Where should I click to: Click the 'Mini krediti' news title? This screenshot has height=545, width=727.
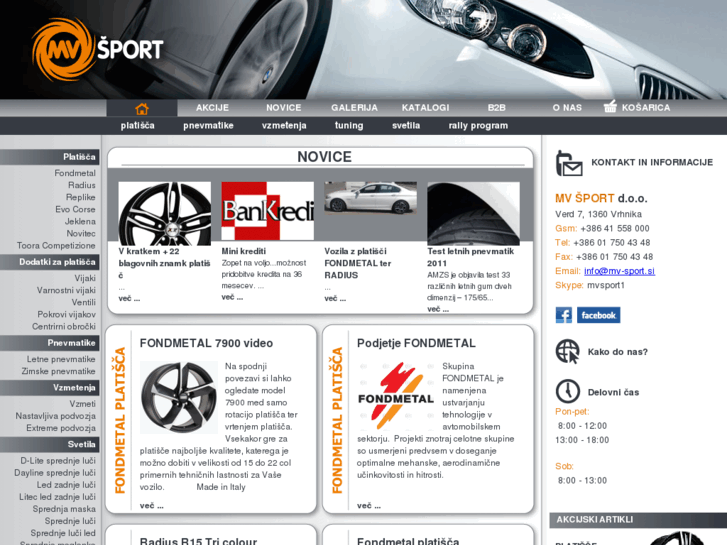pyautogui.click(x=244, y=251)
